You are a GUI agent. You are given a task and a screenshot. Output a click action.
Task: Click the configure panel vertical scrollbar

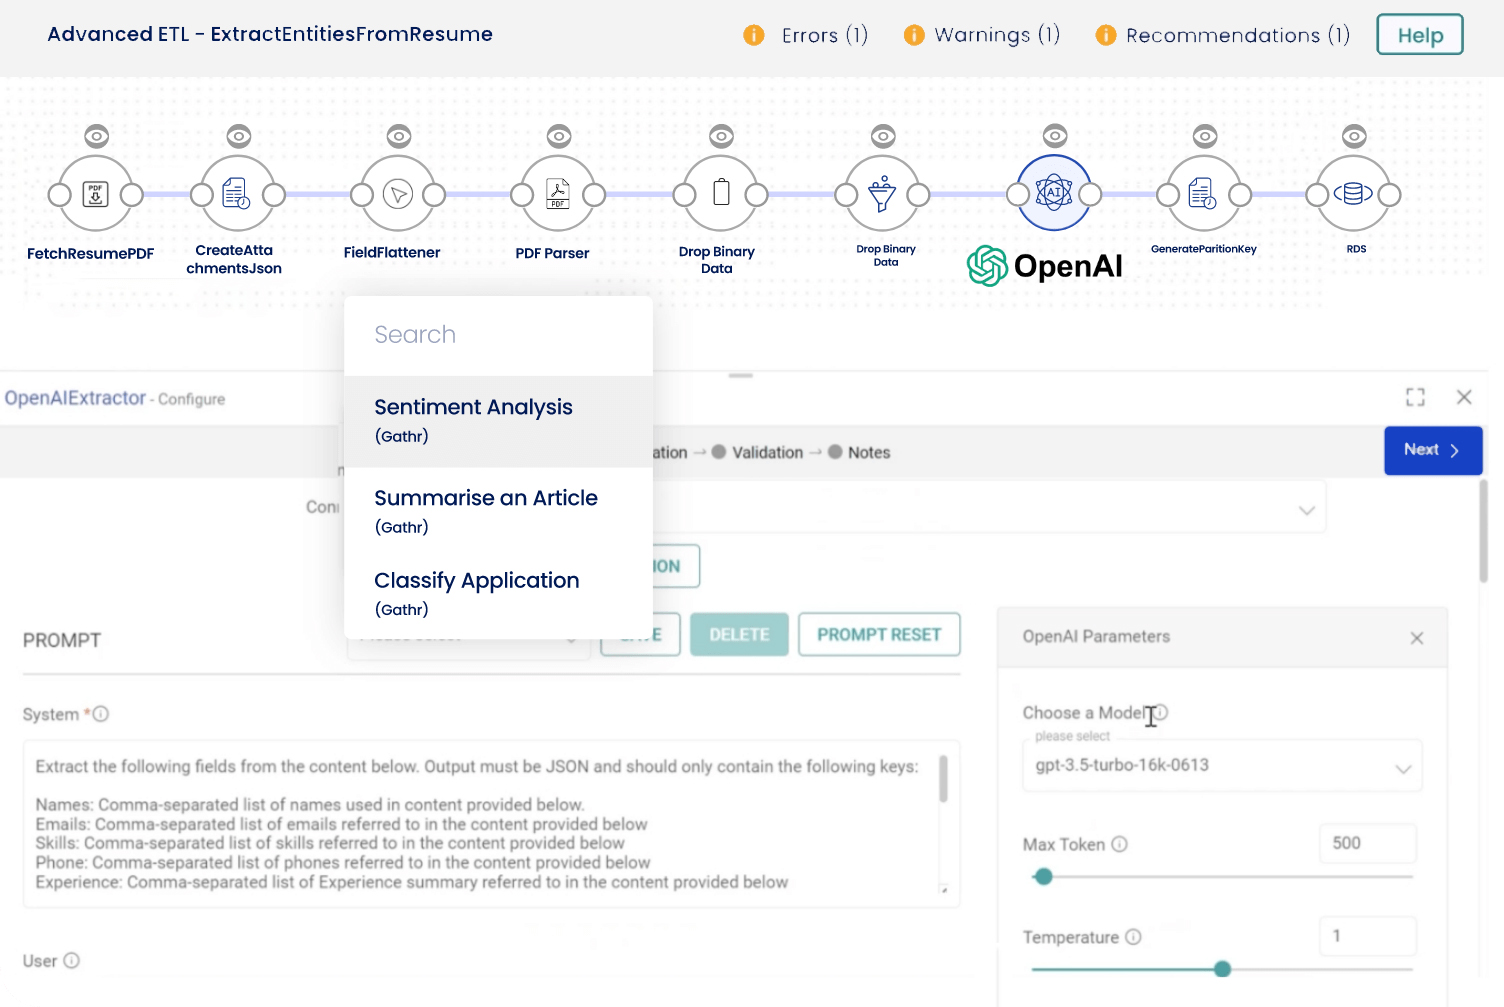tap(1484, 531)
